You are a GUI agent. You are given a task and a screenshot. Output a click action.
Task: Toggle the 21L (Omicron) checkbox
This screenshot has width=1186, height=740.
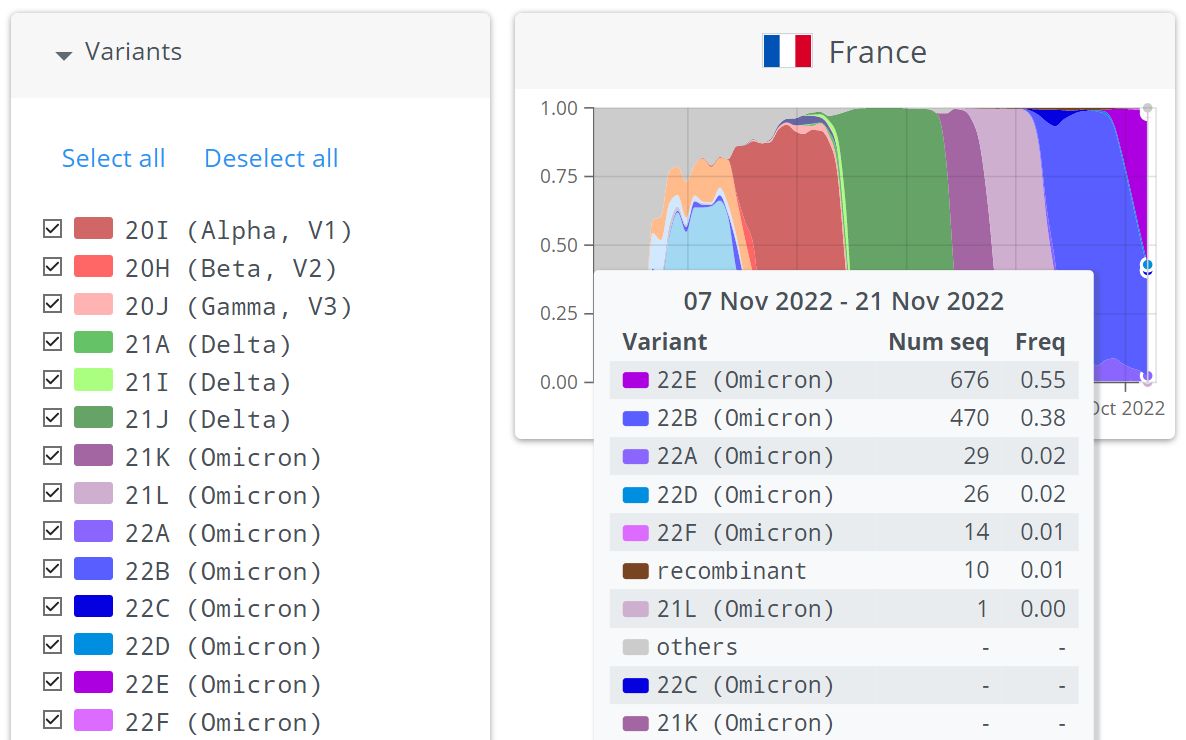click(x=53, y=494)
